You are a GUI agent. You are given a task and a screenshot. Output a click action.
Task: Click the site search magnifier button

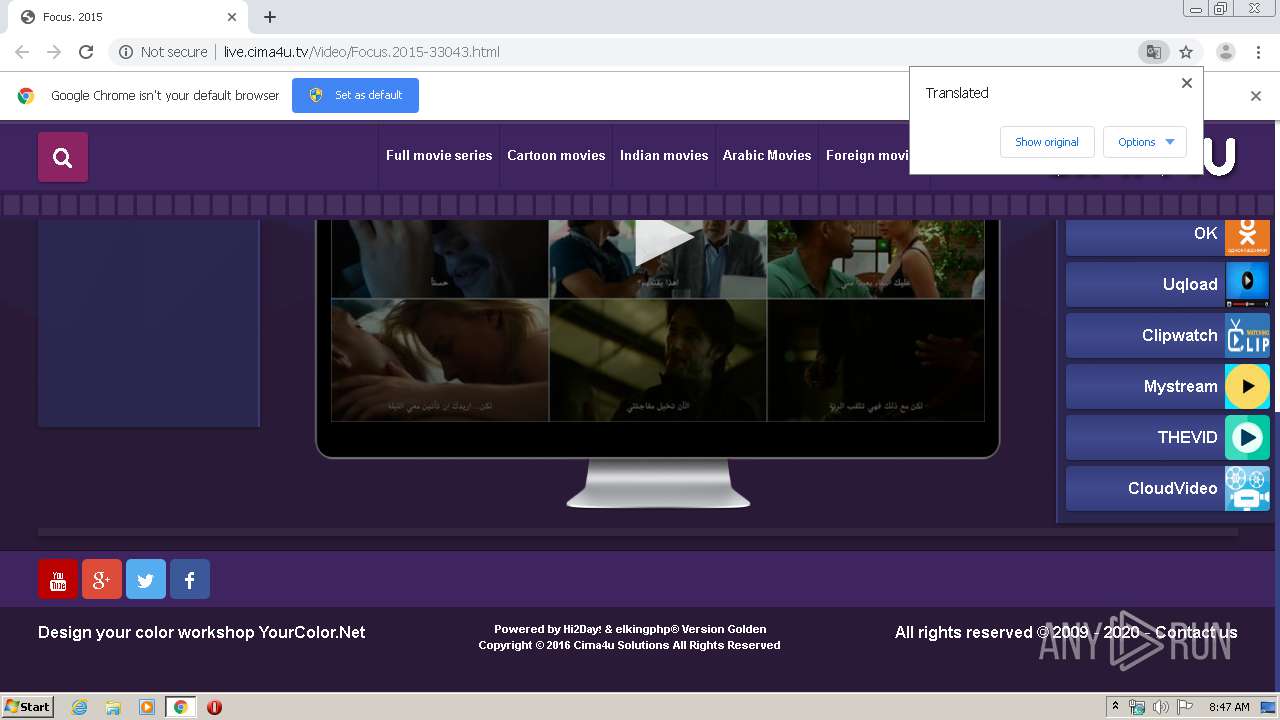tap(63, 157)
